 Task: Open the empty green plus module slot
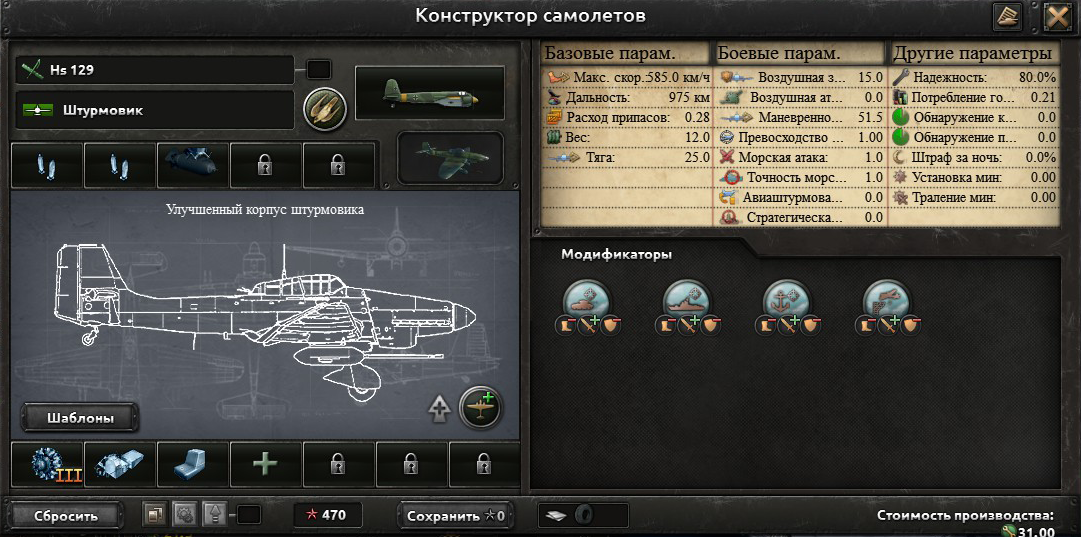(x=265, y=465)
